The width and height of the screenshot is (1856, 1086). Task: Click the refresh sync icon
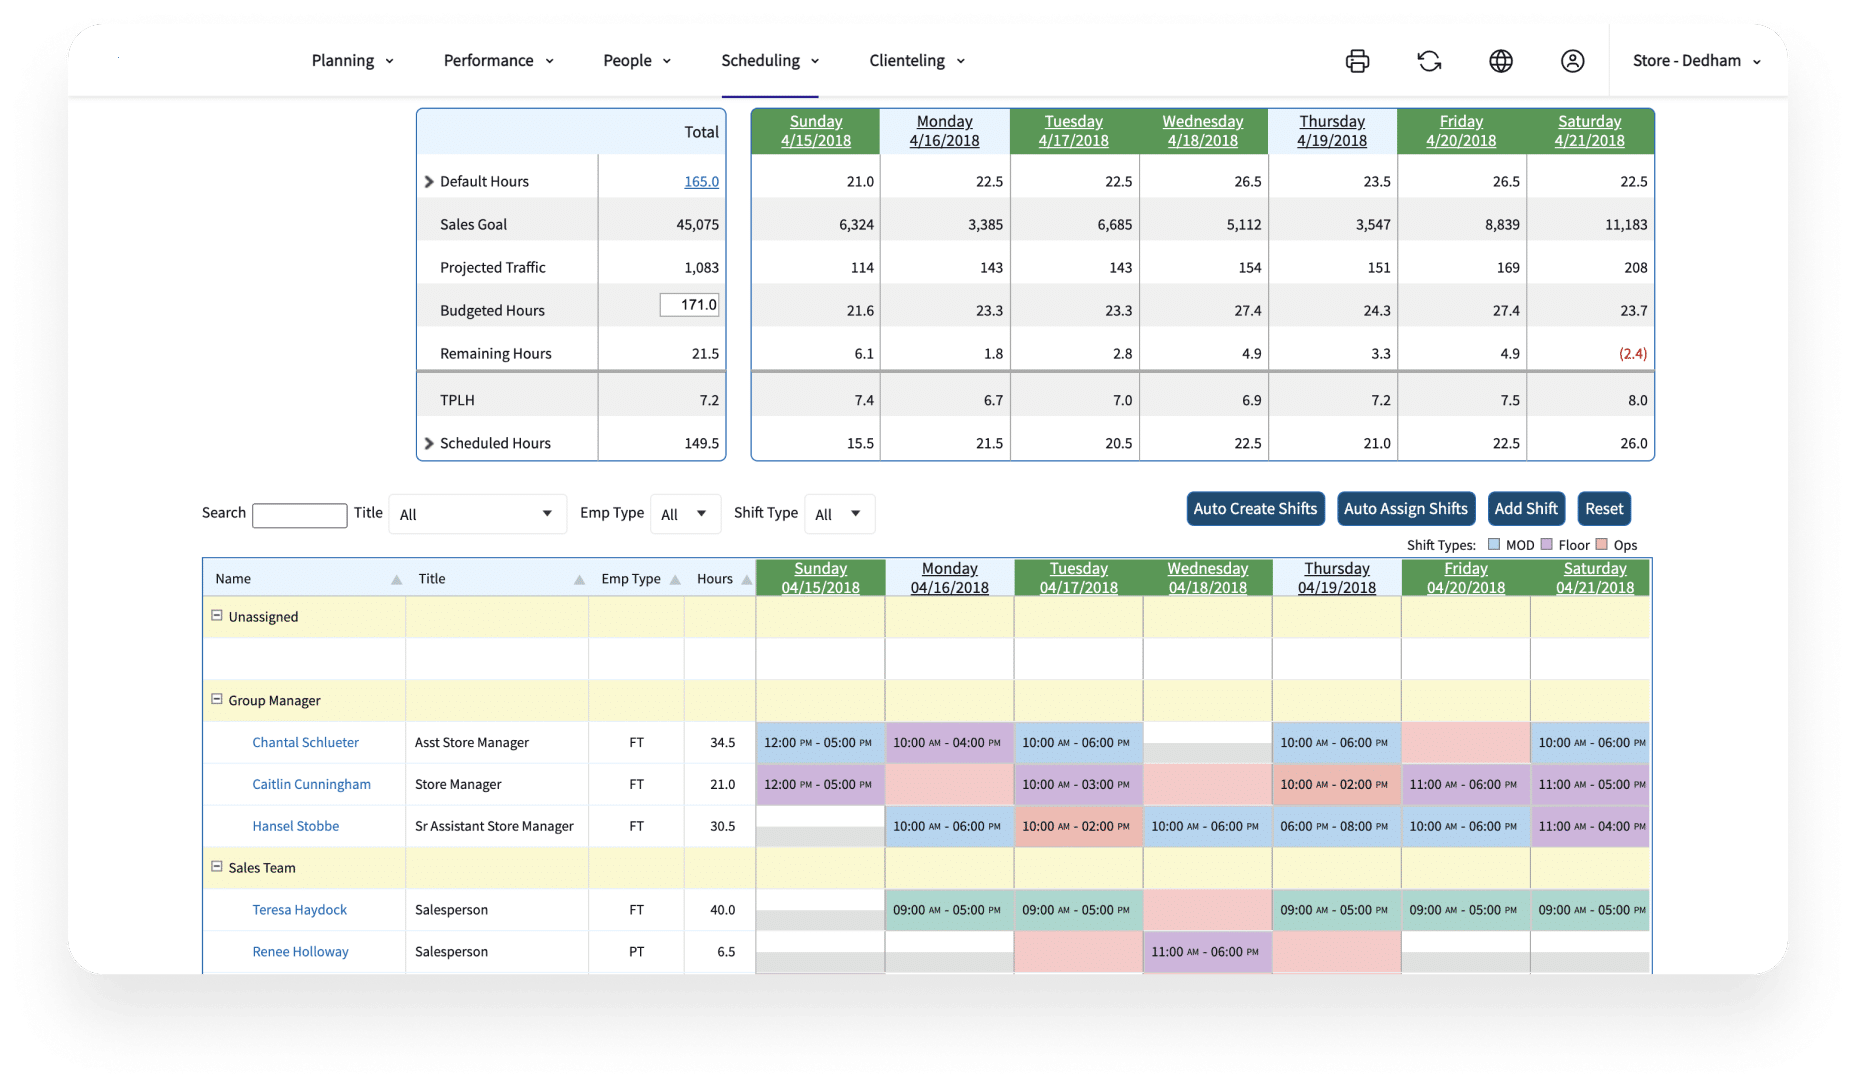[1429, 61]
